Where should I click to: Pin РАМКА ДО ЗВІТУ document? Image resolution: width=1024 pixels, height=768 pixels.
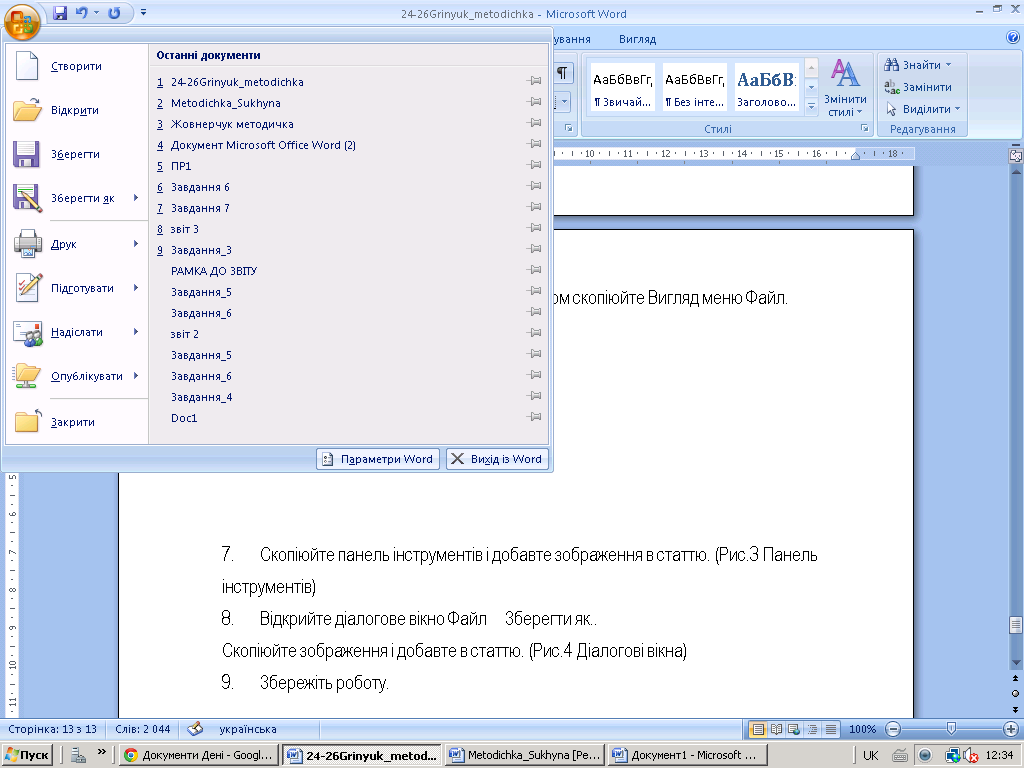click(x=535, y=270)
